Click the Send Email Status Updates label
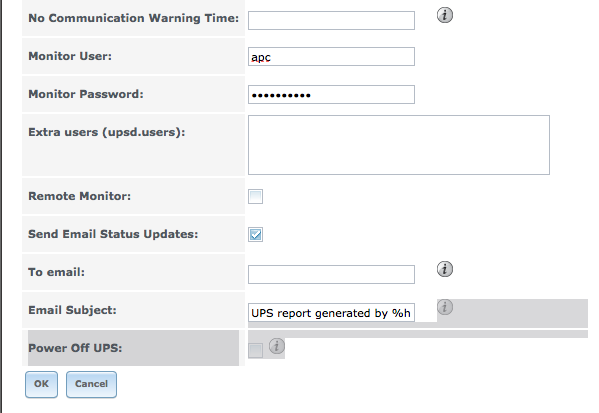Viewport: 599px width, 413px height. point(113,234)
